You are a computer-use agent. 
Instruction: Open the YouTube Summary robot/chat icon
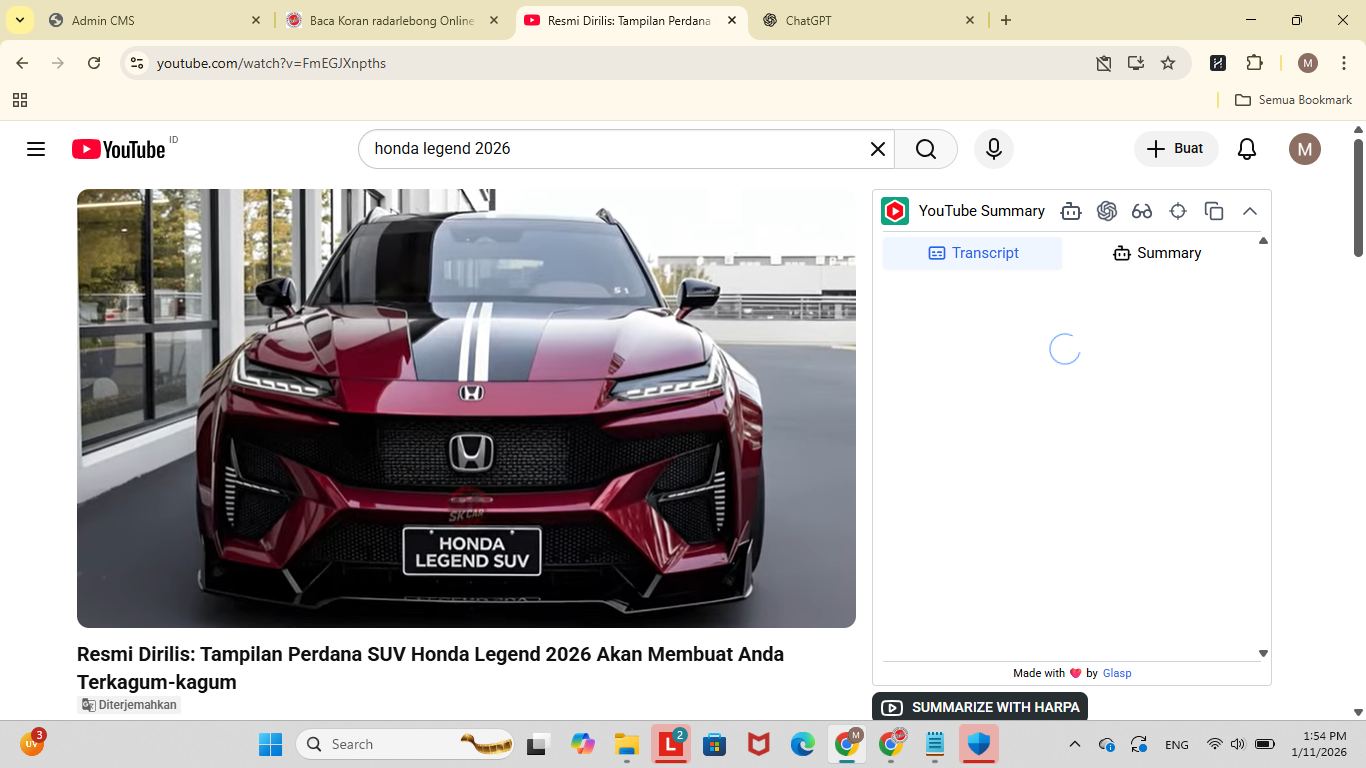click(1071, 211)
